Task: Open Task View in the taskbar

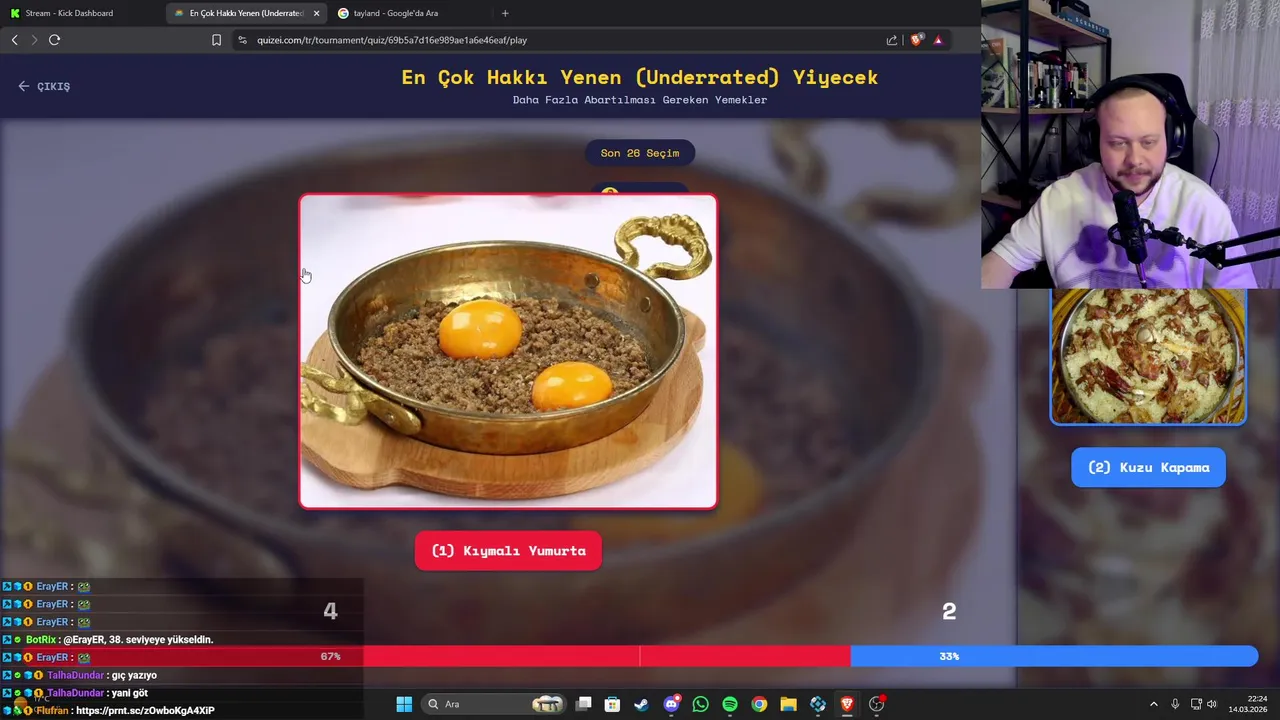Action: pyautogui.click(x=584, y=704)
